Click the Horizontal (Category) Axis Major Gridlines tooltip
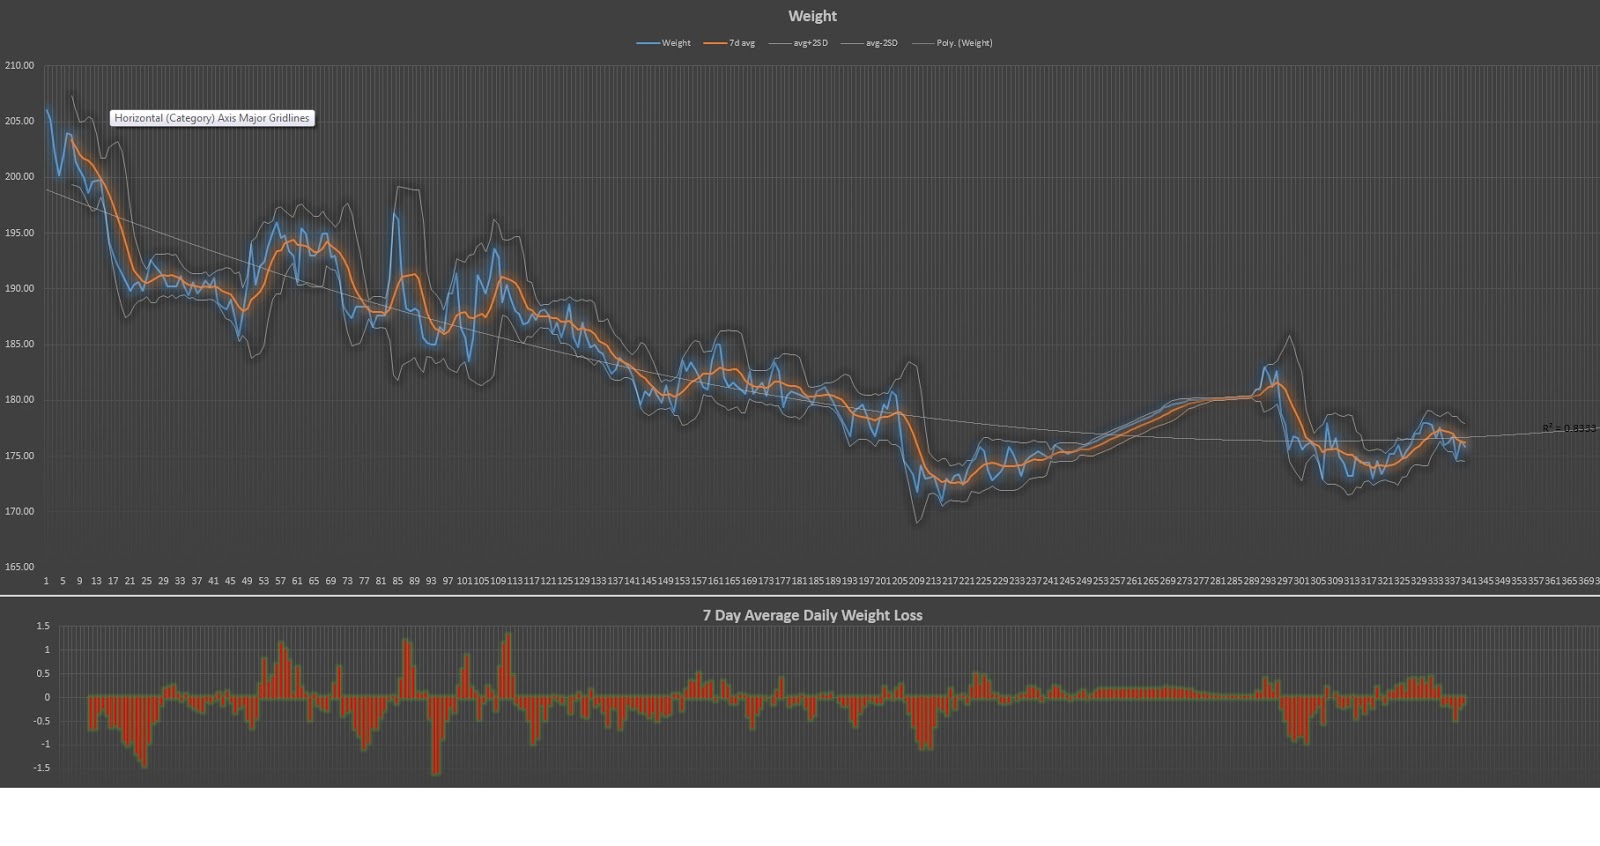The height and width of the screenshot is (846, 1600). pyautogui.click(x=212, y=118)
